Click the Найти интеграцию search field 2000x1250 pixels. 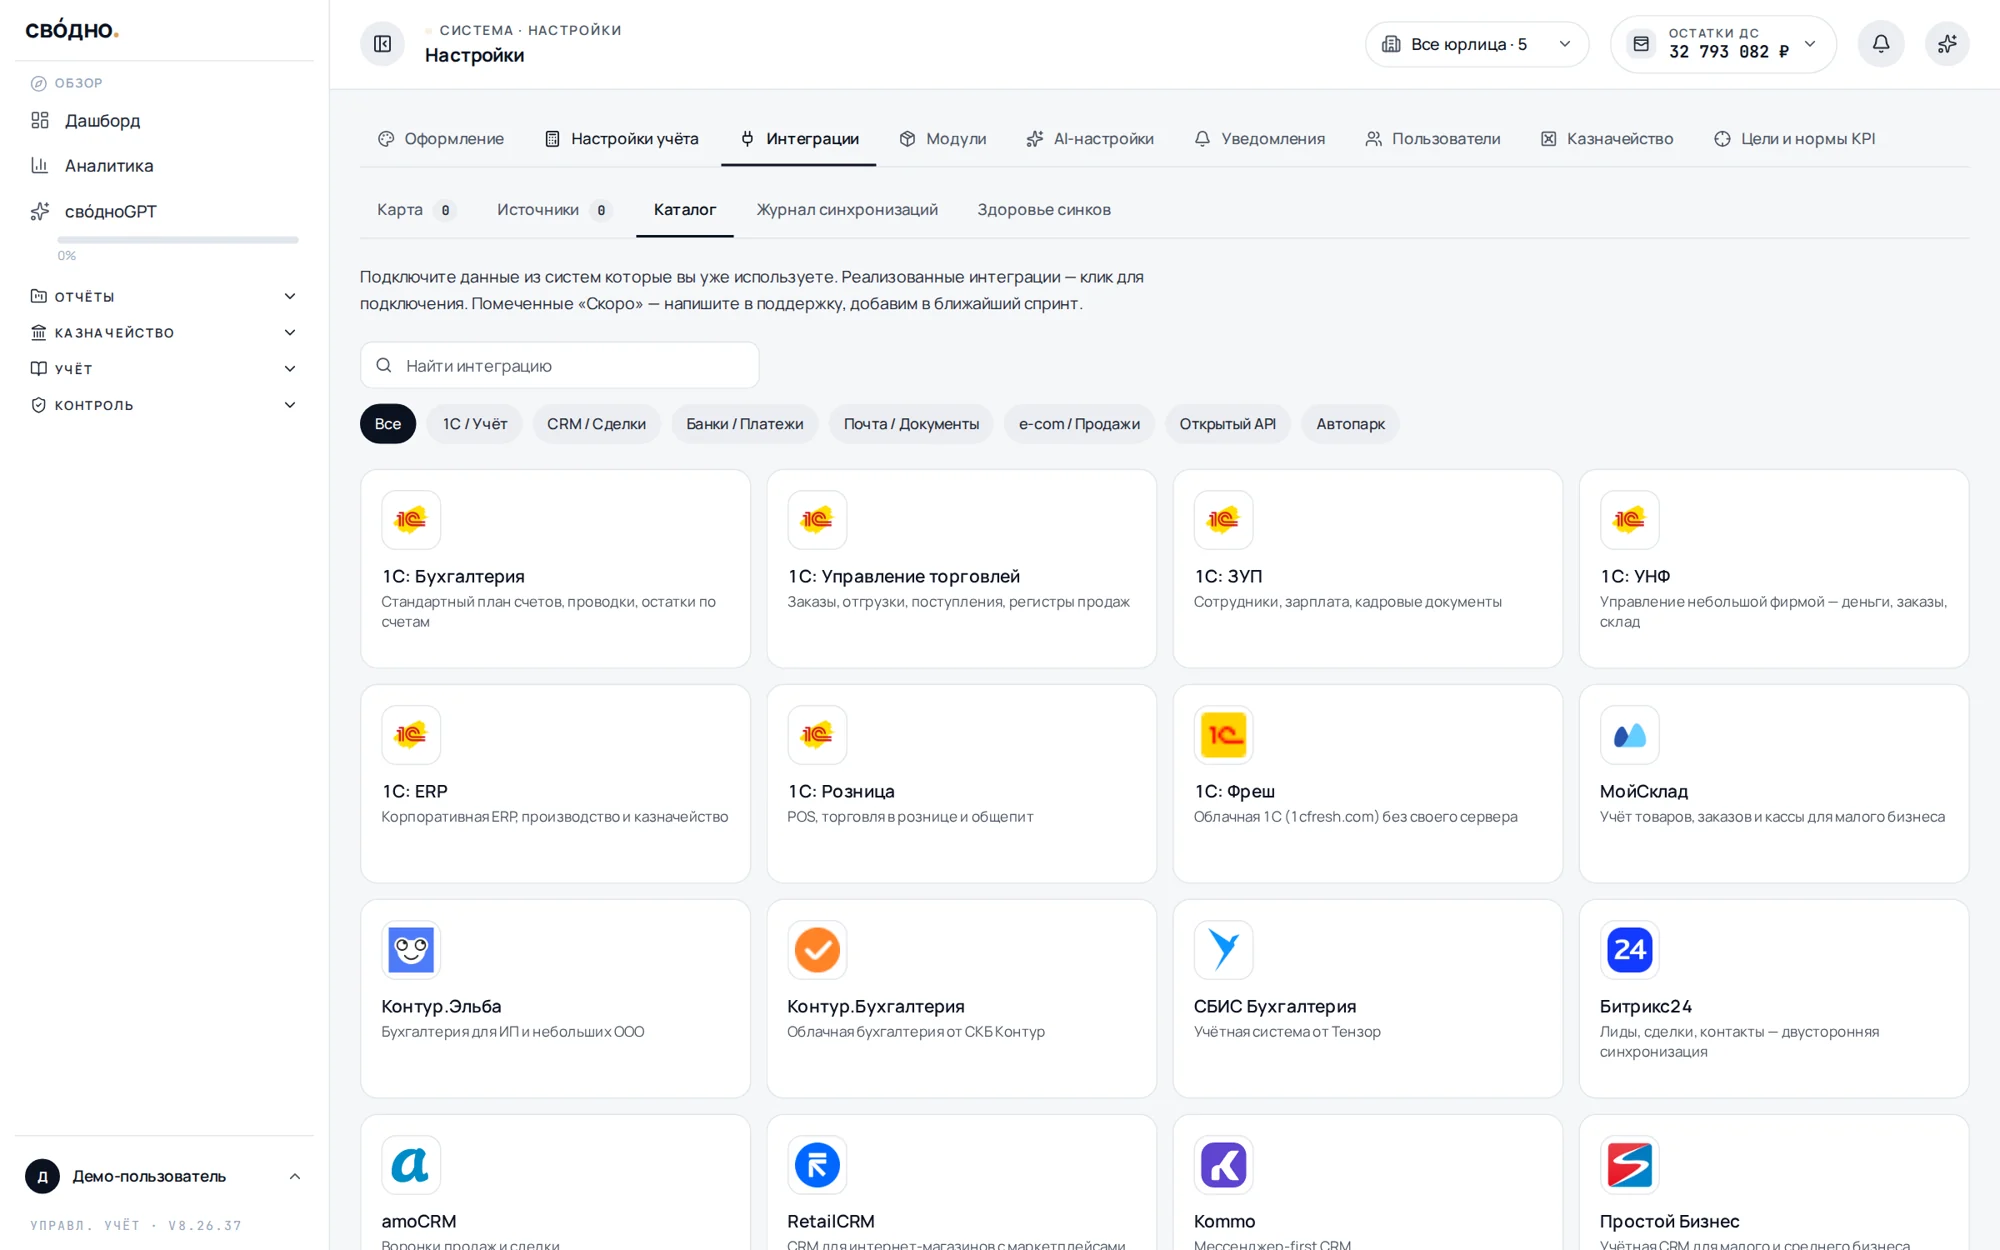[560, 366]
